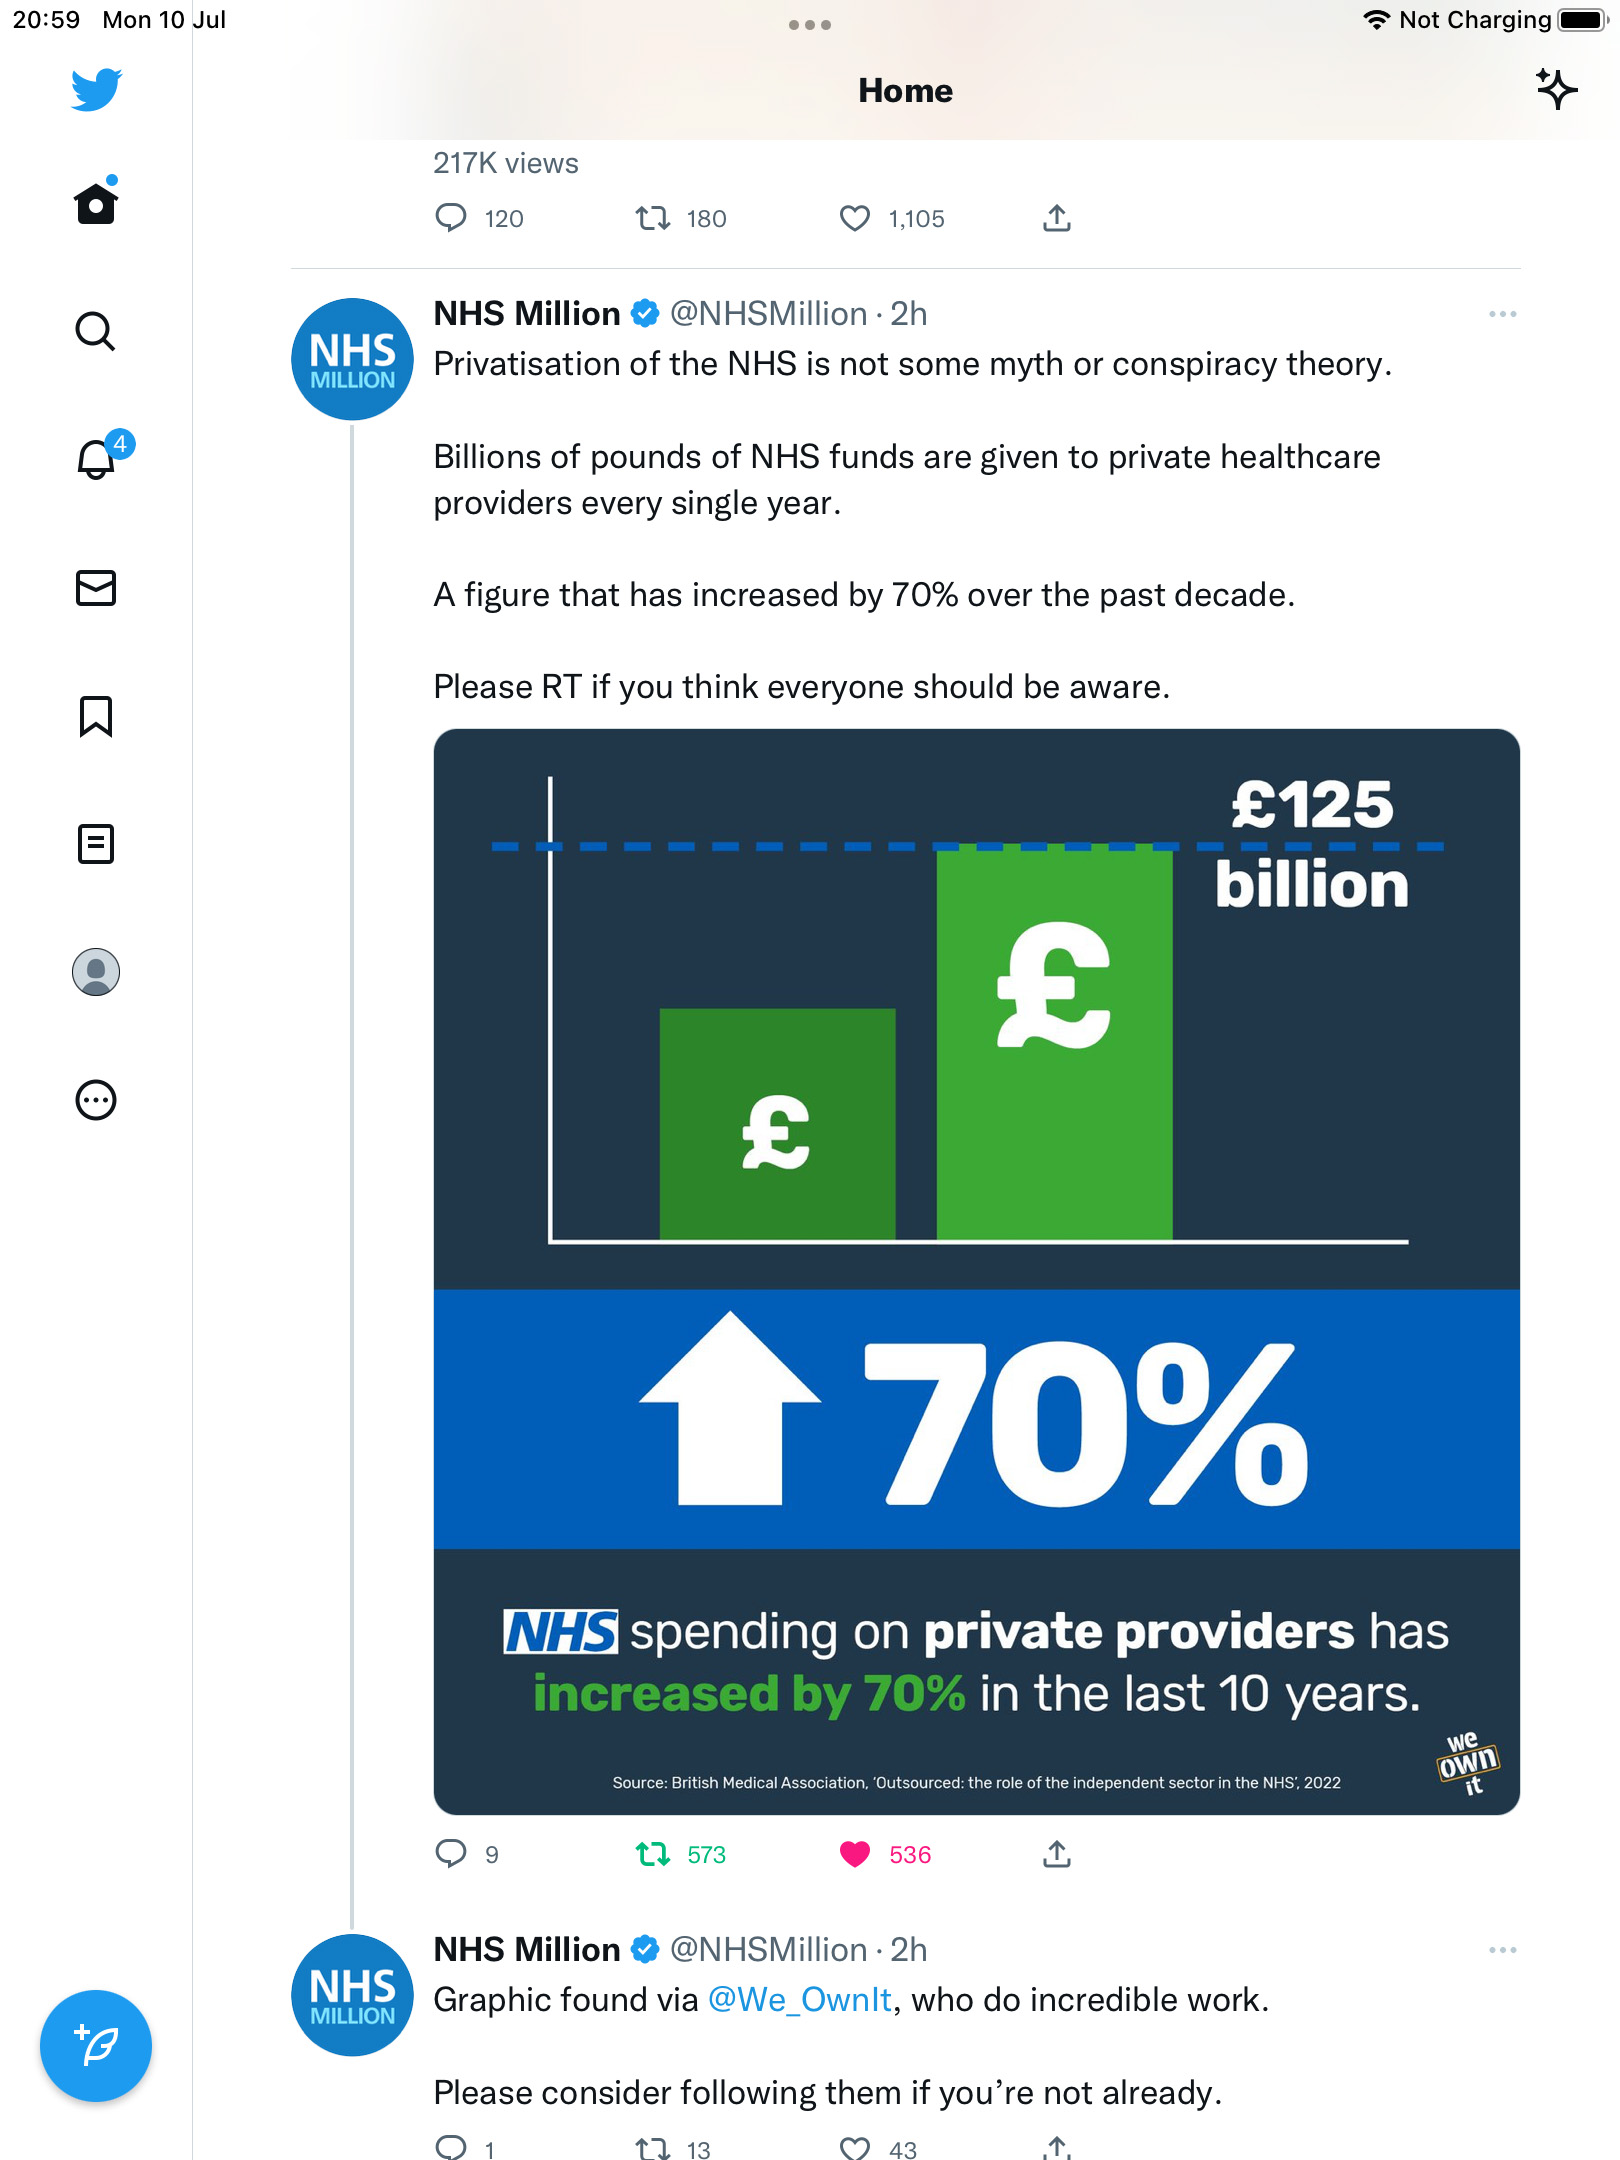Reply to the tweet with 9 replies
This screenshot has height=2160, width=1620.
tap(451, 1855)
